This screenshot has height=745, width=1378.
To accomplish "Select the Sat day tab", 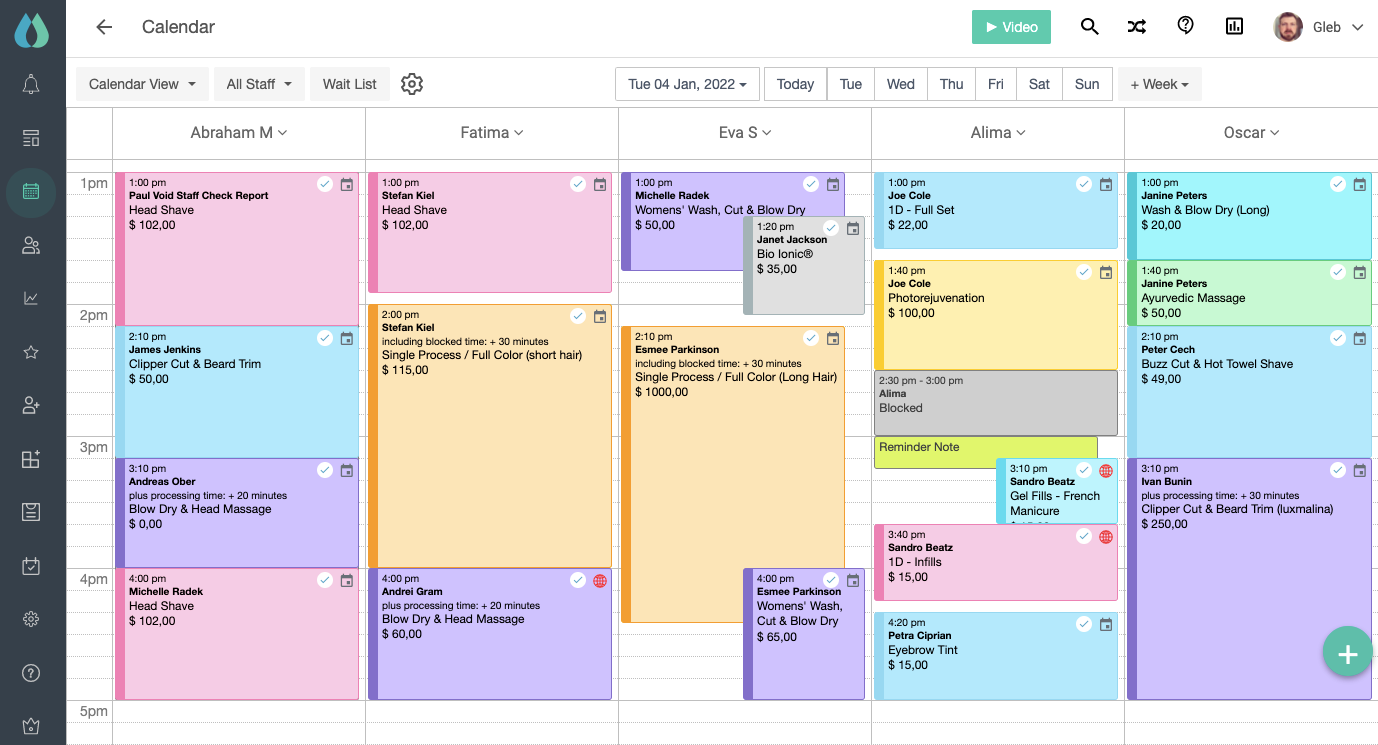I will [1039, 84].
